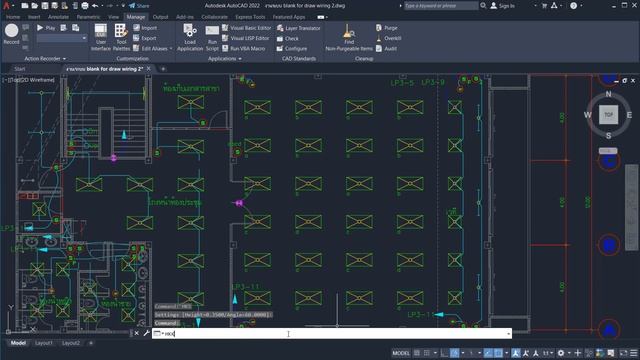Click MODEL space toggle in status bar
This screenshot has width=640, height=360.
tap(401, 353)
